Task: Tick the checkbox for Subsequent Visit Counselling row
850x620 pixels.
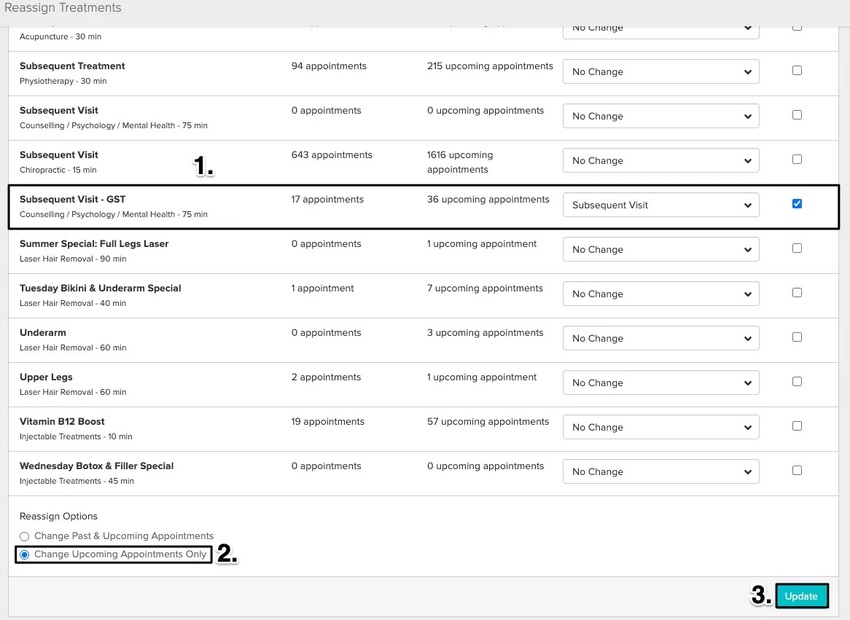Action: [797, 115]
